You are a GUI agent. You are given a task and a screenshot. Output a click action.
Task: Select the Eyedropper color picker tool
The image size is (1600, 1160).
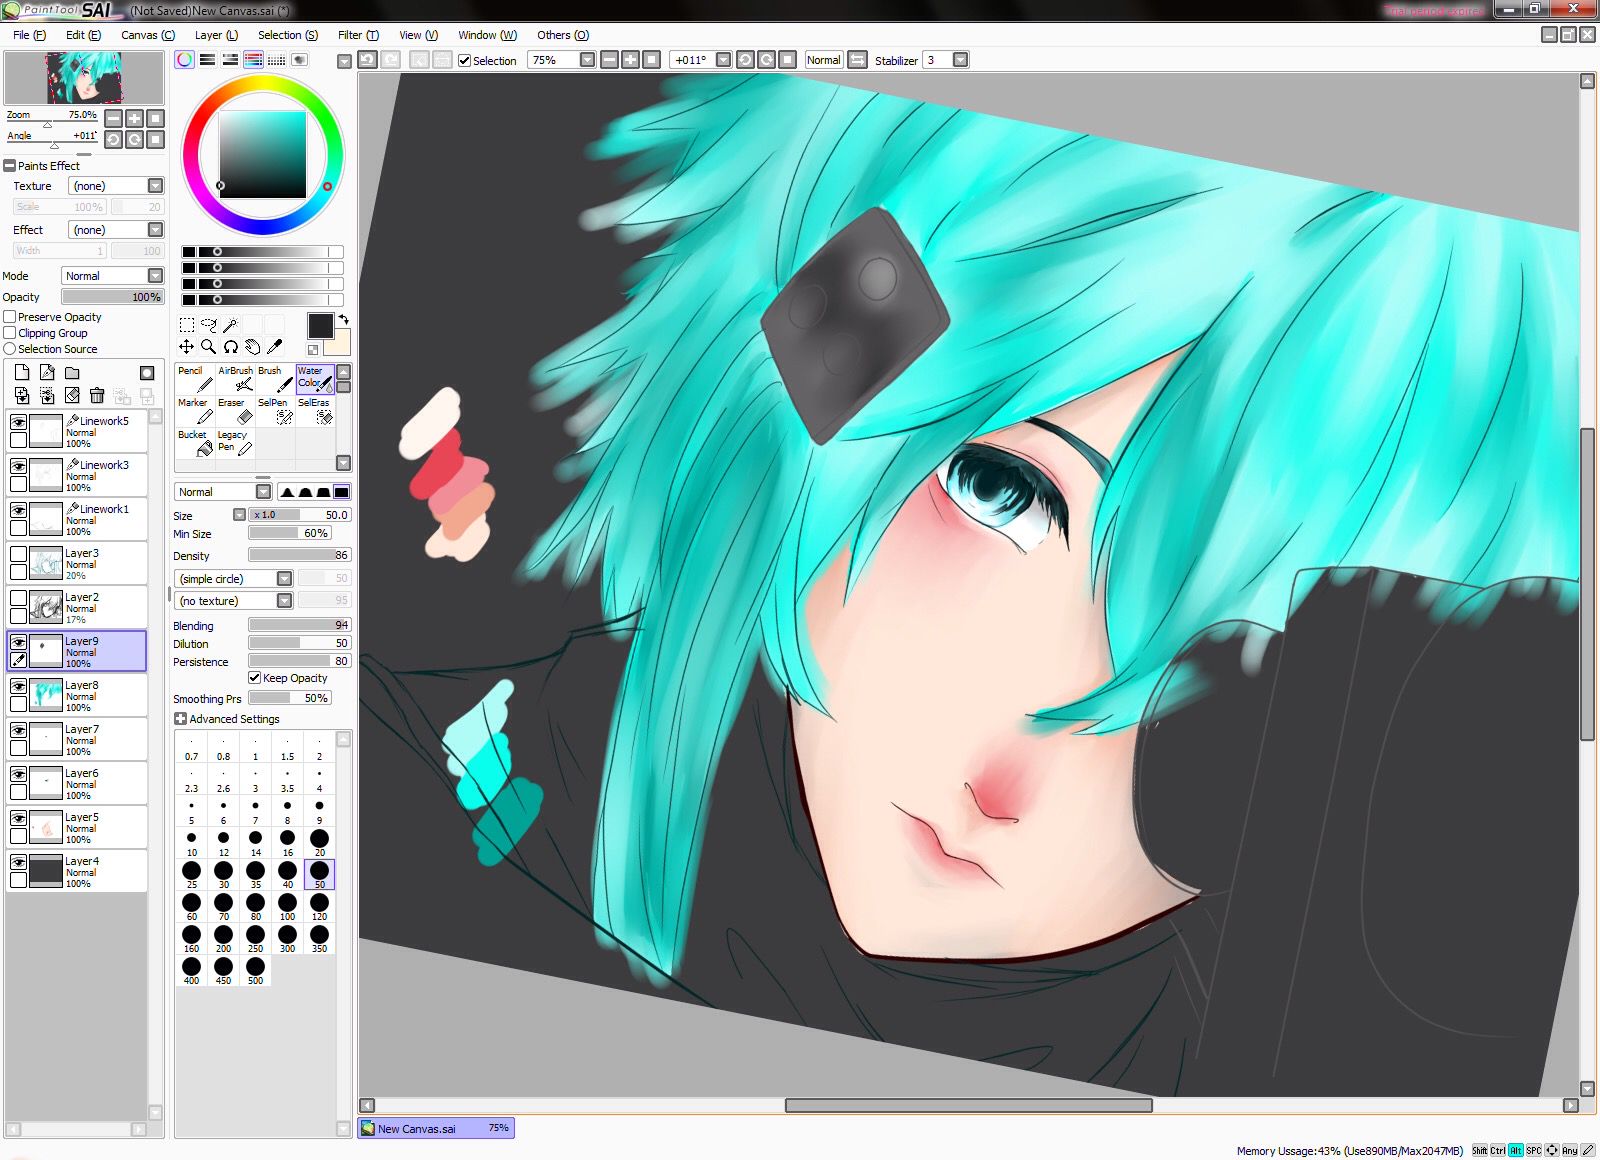[x=275, y=347]
